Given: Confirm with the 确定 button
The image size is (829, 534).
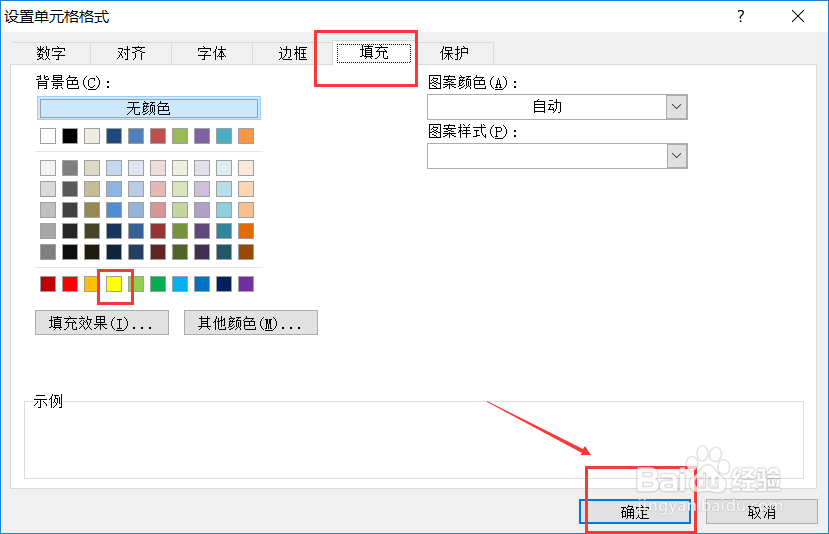Looking at the screenshot, I should point(635,511).
